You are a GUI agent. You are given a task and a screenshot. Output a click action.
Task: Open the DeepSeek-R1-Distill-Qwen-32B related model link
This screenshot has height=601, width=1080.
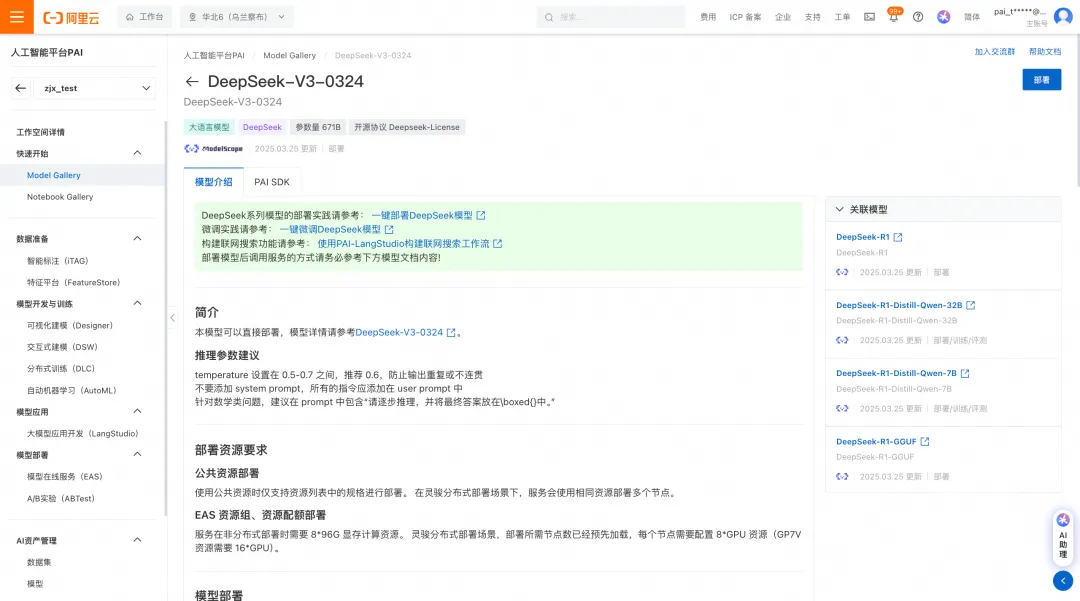point(899,305)
